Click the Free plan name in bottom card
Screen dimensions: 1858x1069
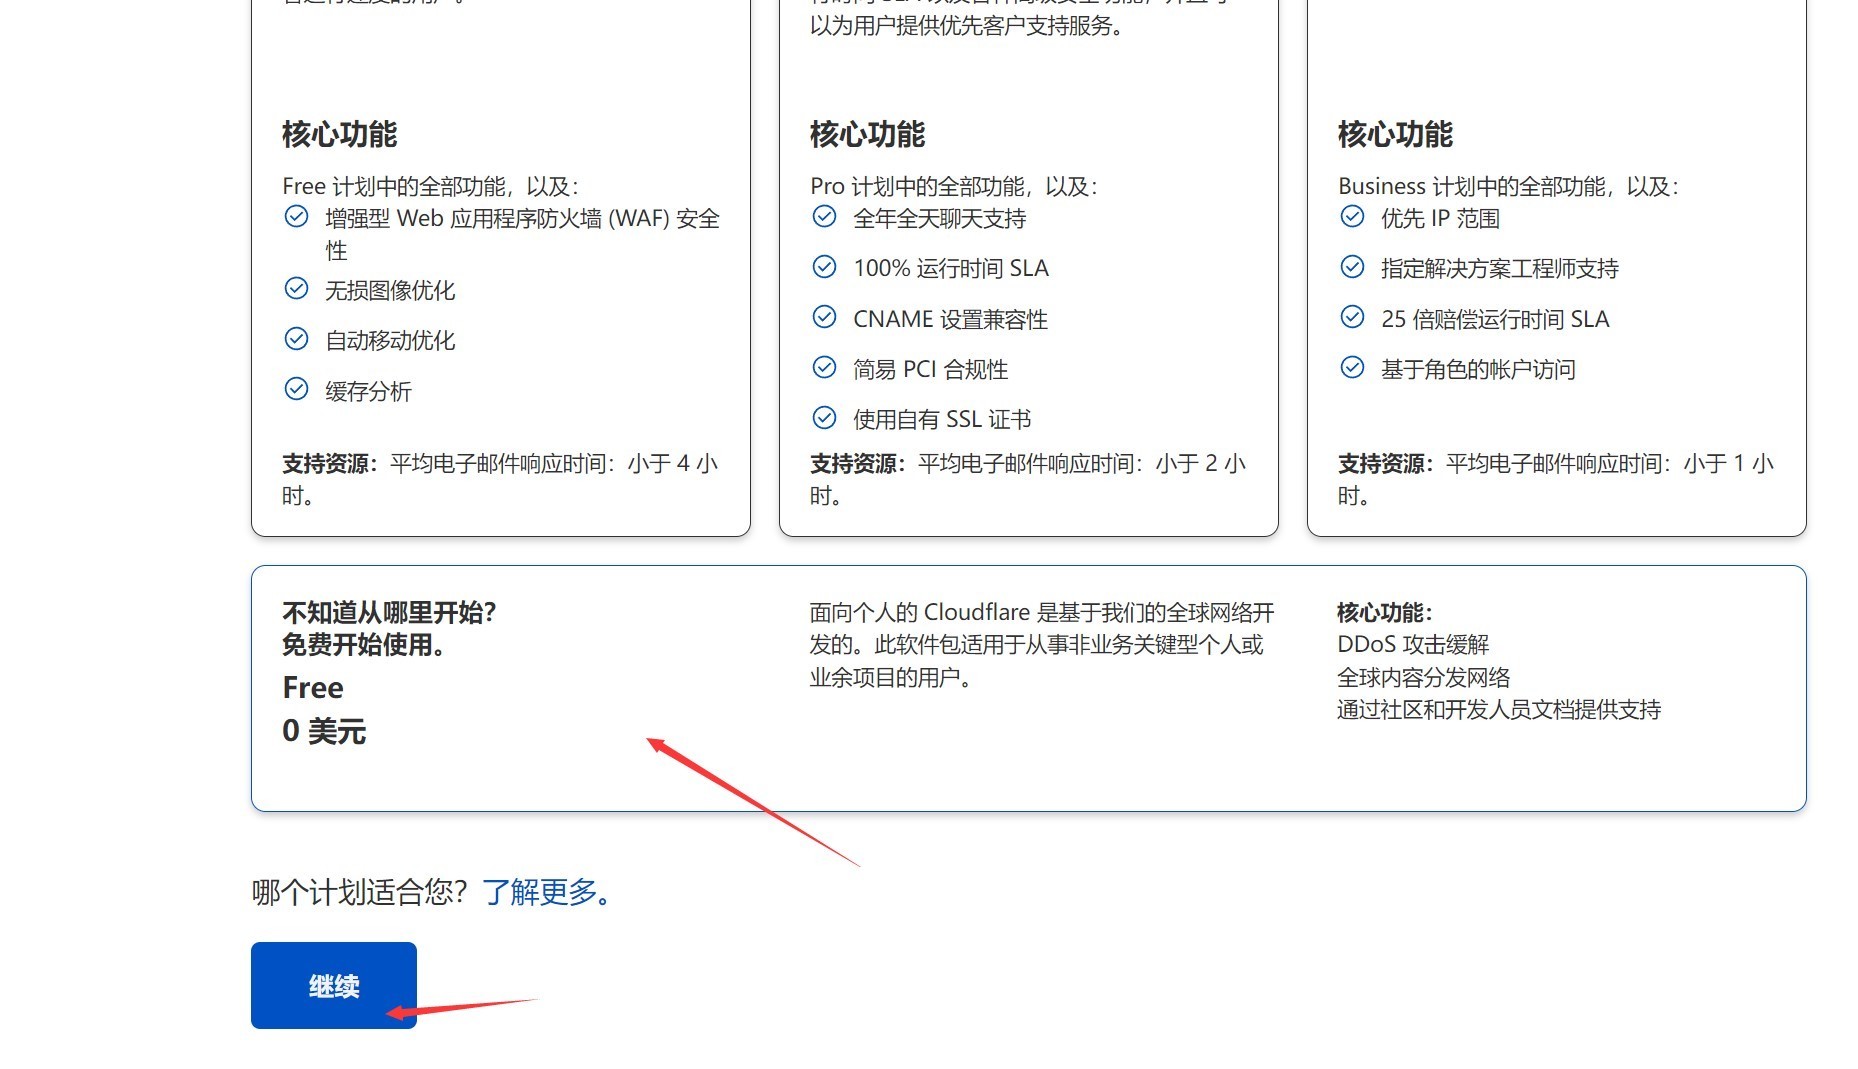pos(313,687)
